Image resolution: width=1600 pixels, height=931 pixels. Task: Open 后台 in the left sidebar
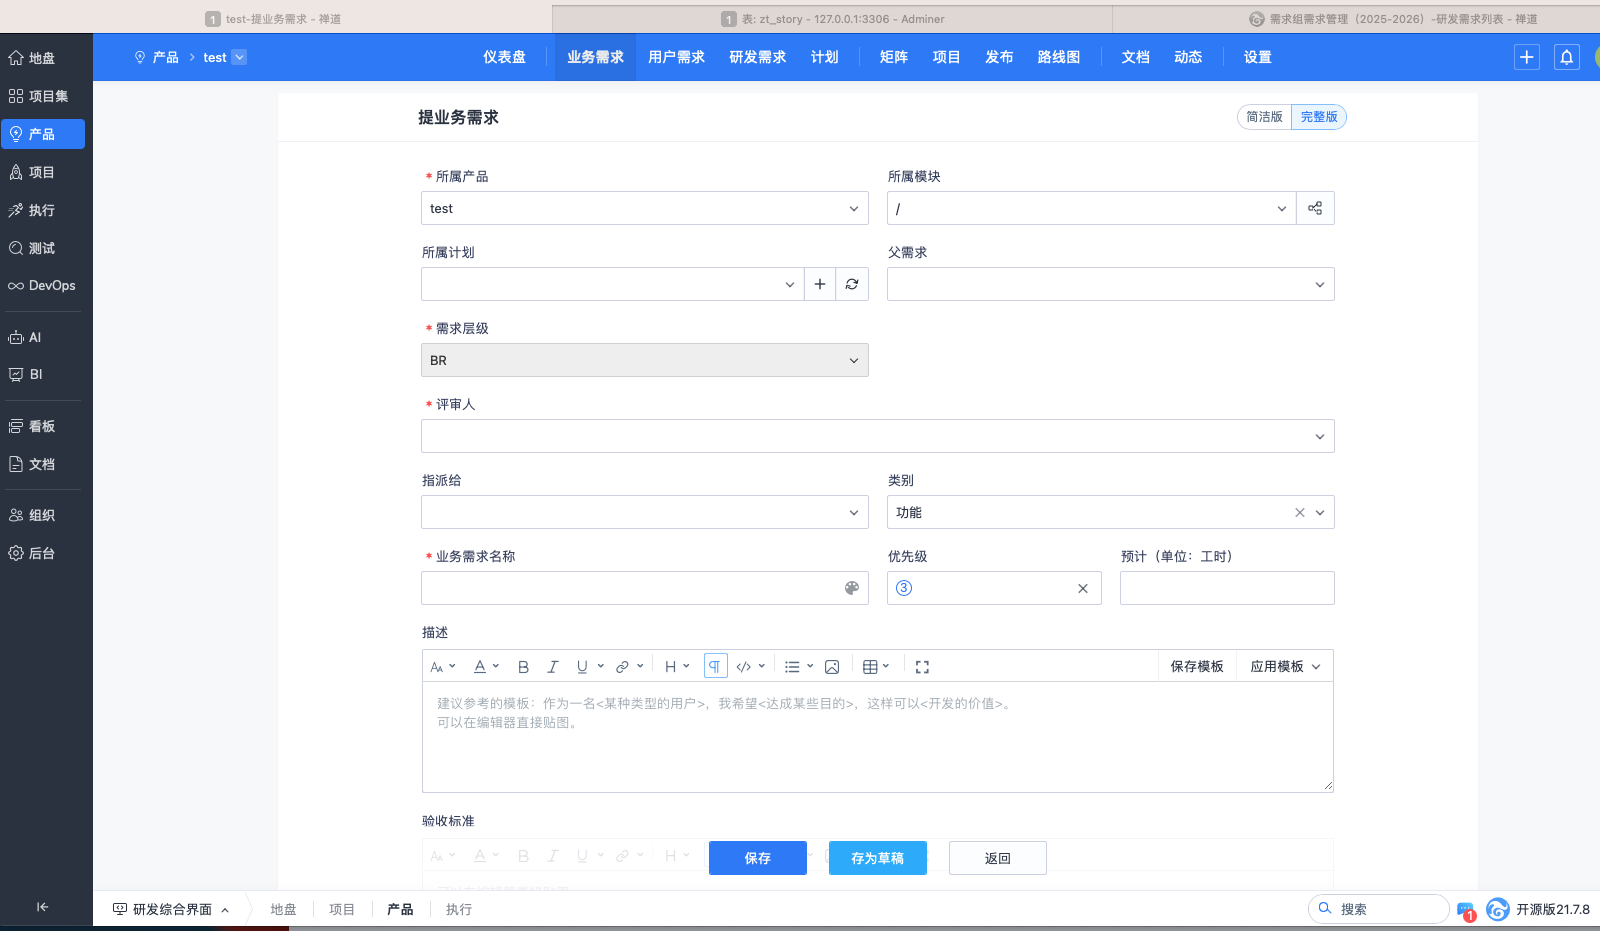43,553
